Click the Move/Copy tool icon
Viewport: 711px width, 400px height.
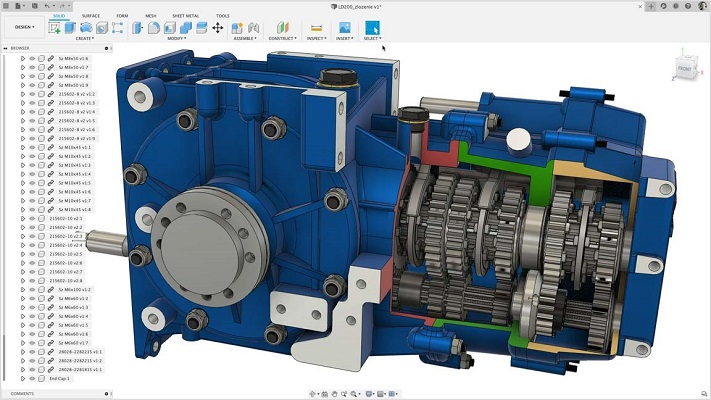pos(218,27)
